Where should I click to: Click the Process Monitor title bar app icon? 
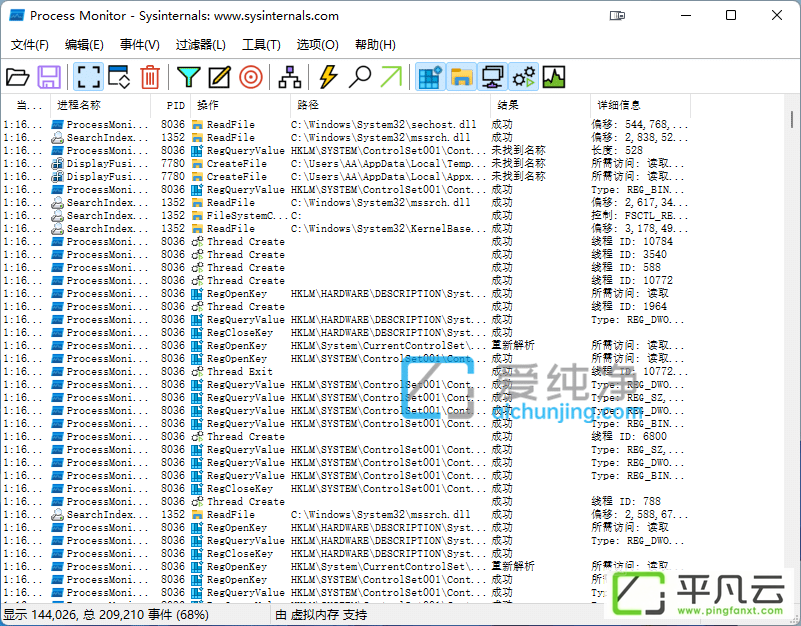pos(17,16)
